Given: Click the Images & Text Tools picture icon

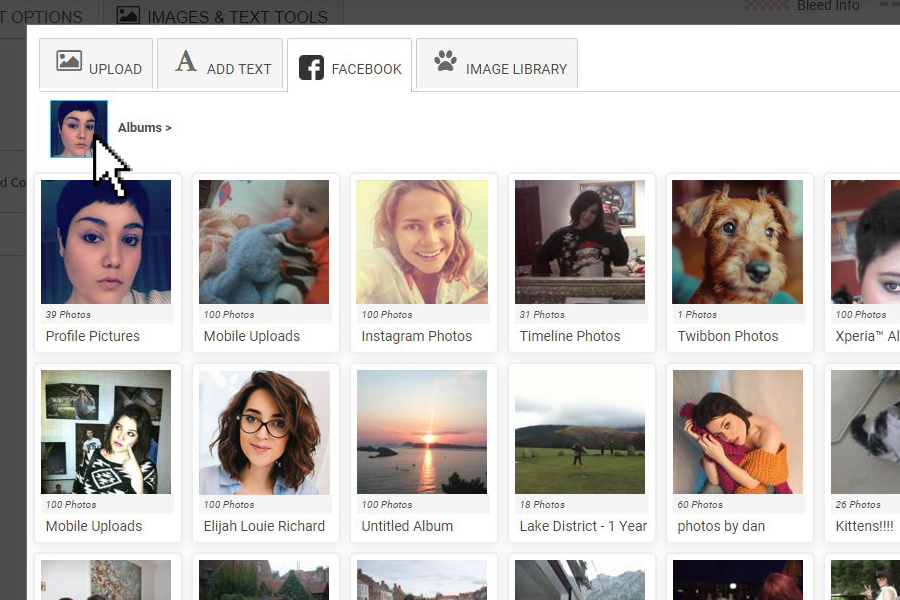Looking at the screenshot, I should [x=128, y=14].
